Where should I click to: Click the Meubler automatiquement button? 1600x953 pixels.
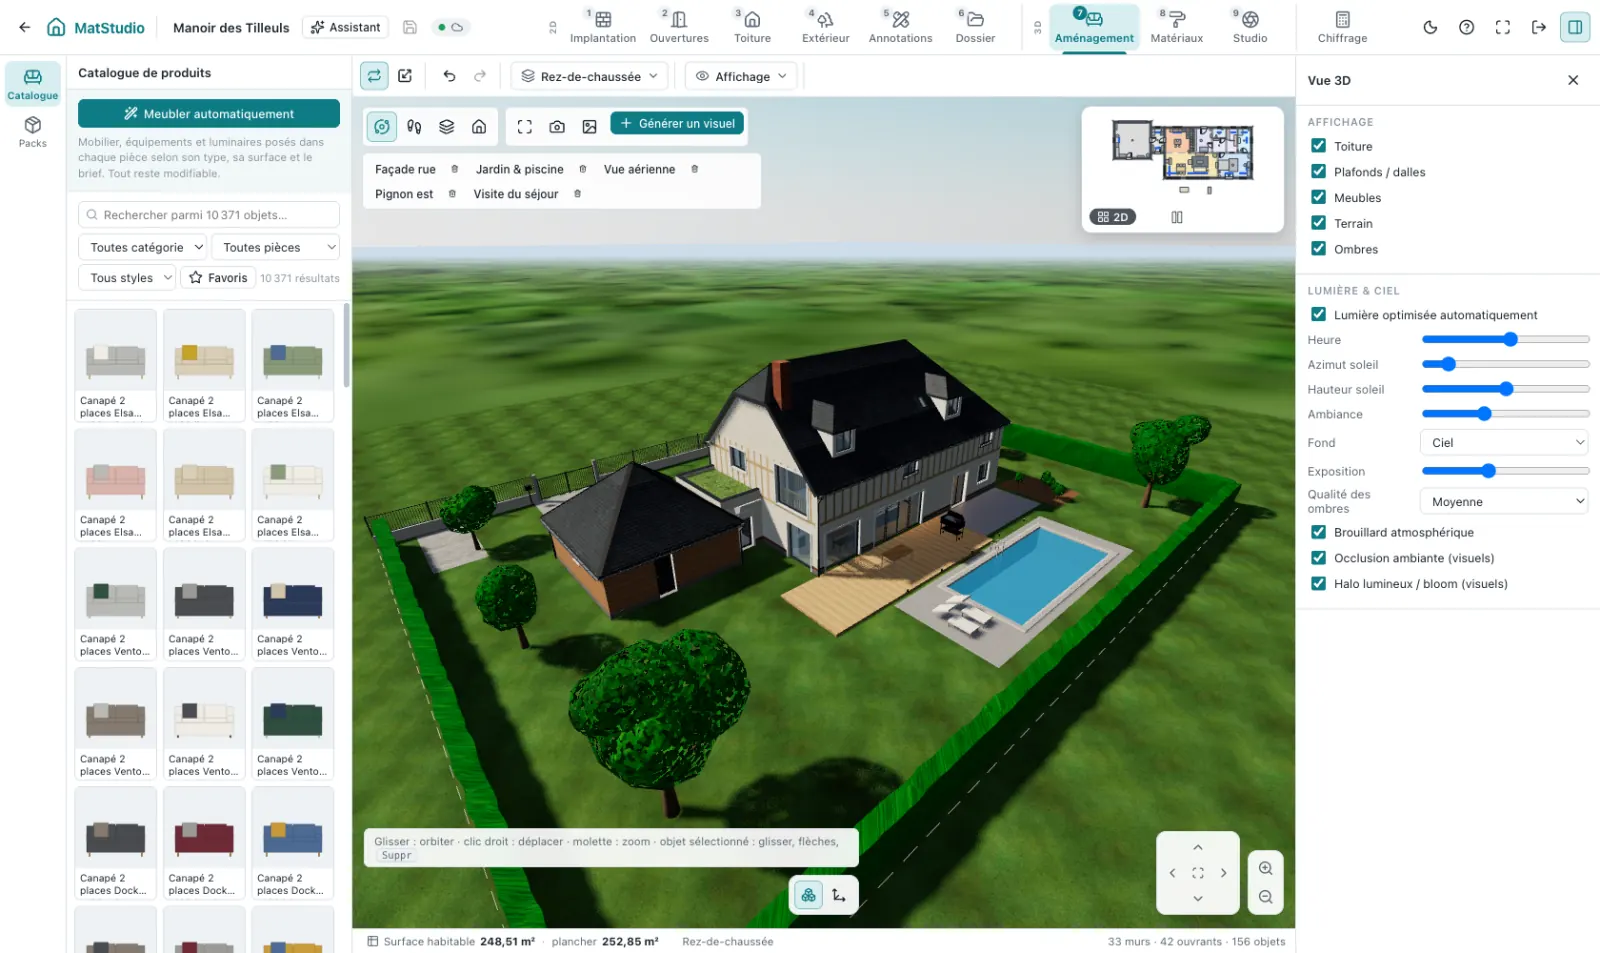click(209, 114)
